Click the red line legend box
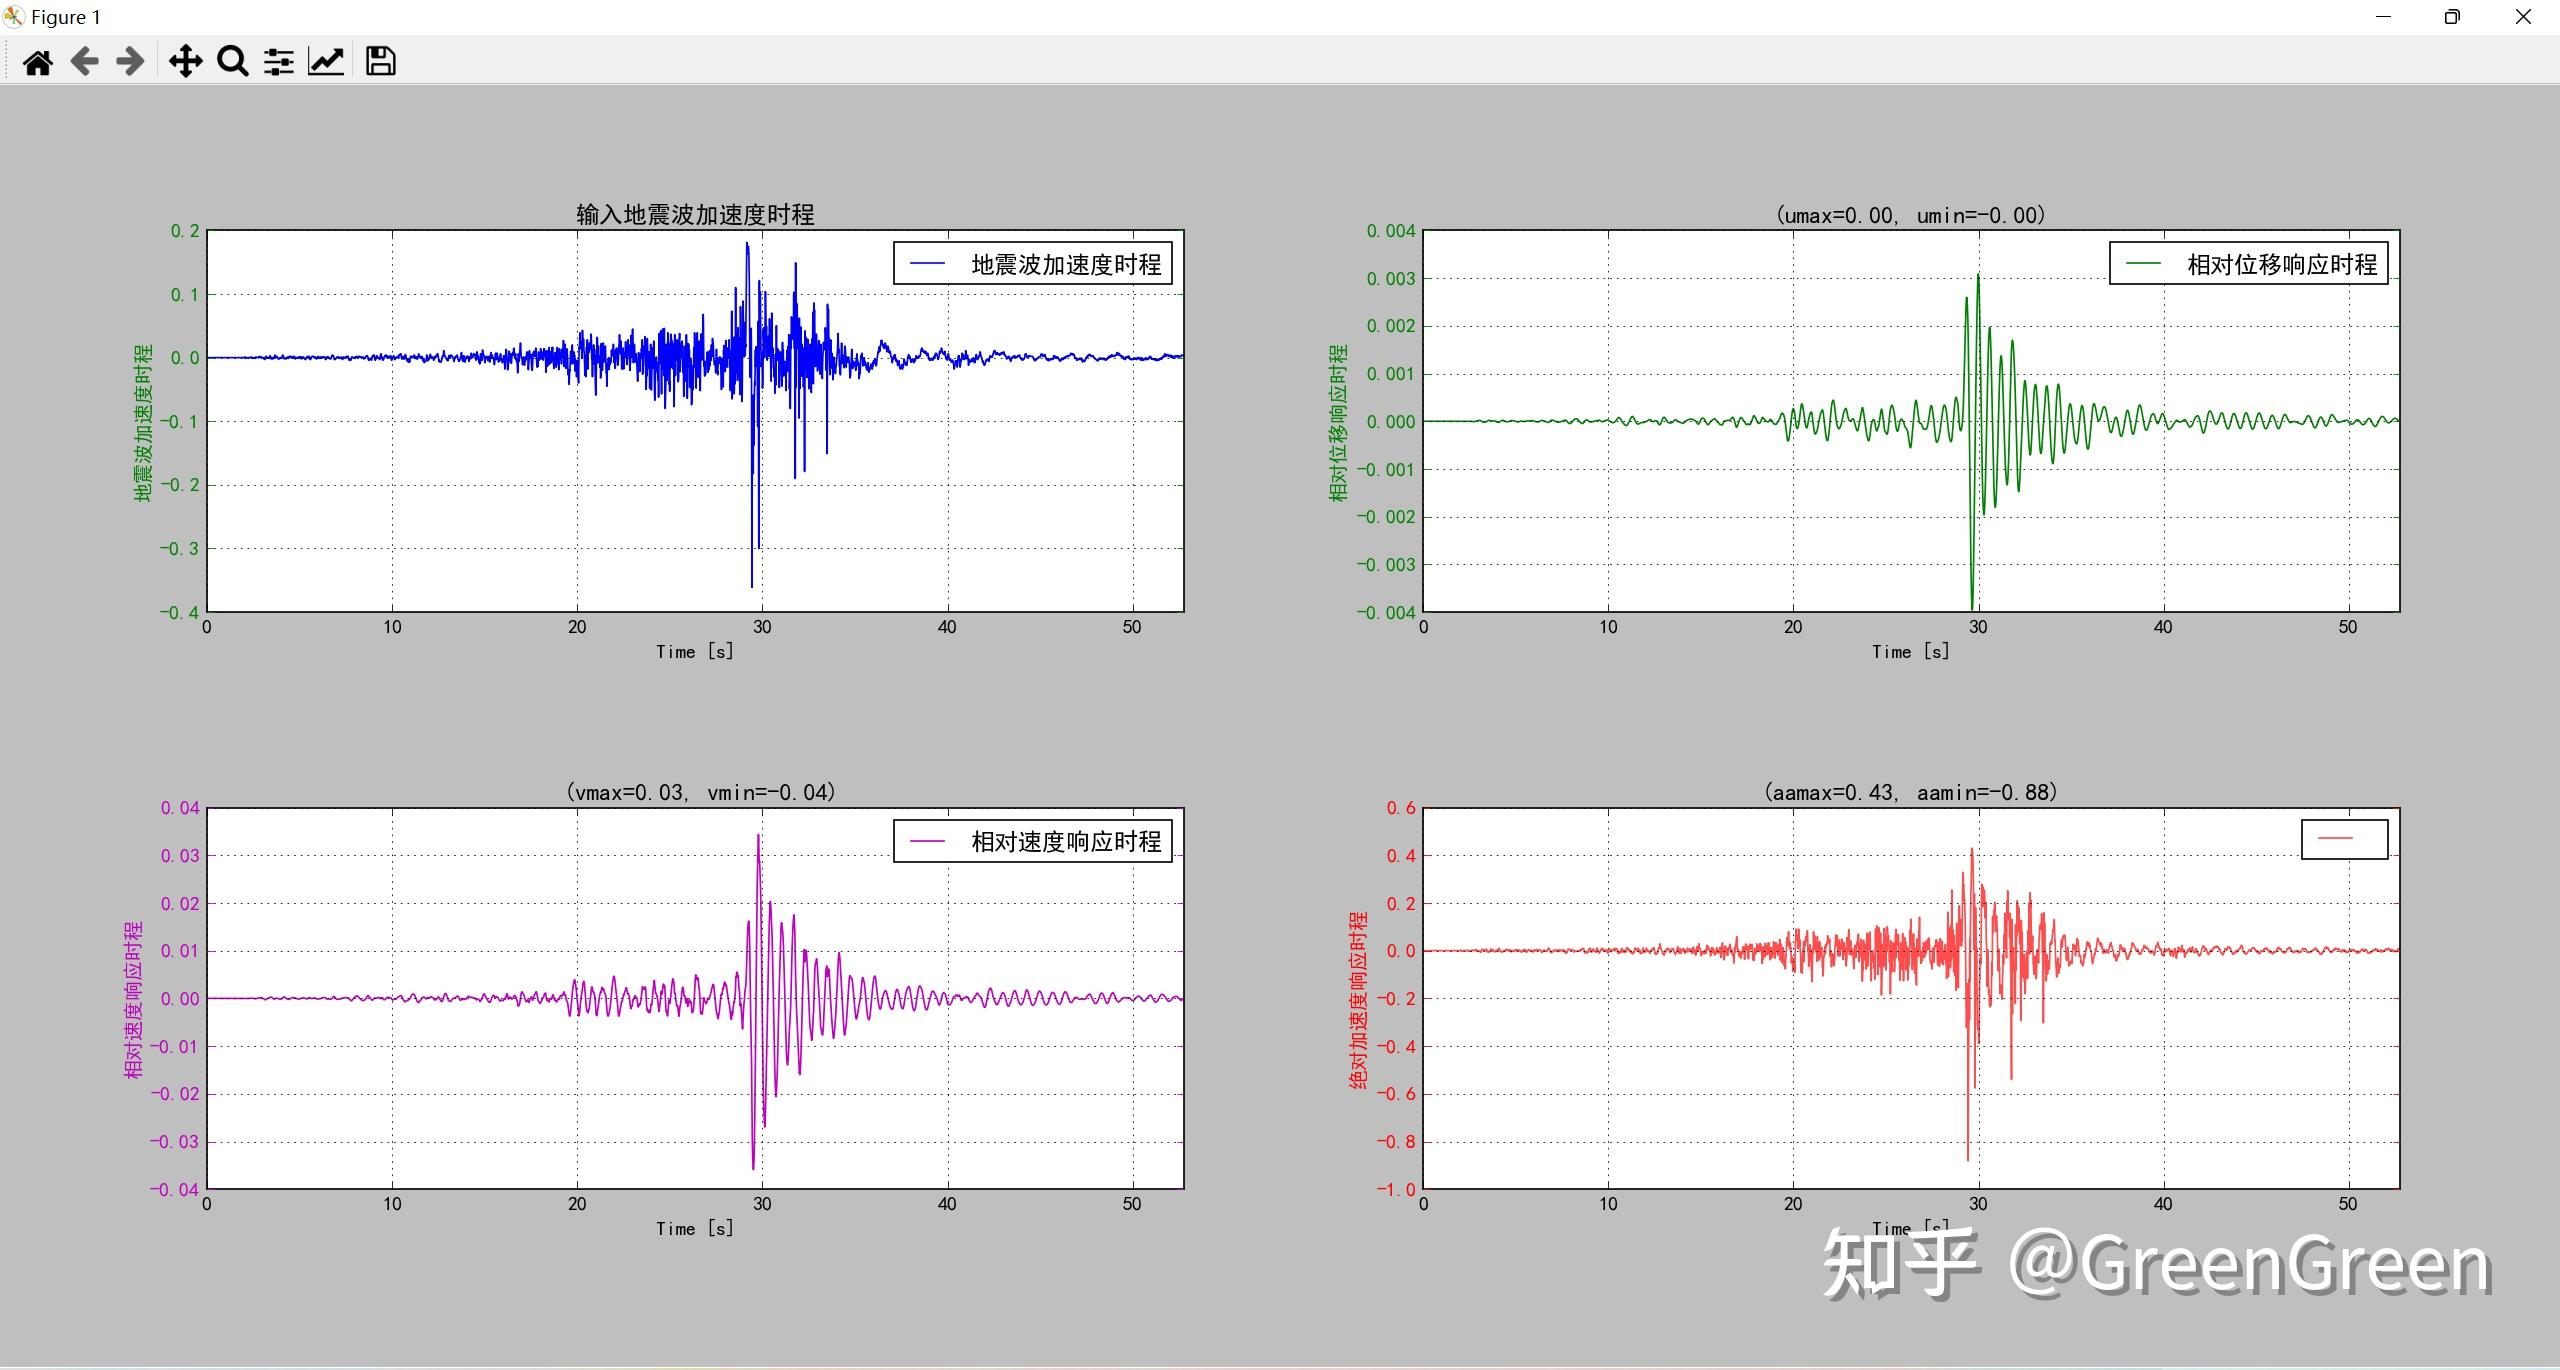2560x1370 pixels. (x=2344, y=839)
